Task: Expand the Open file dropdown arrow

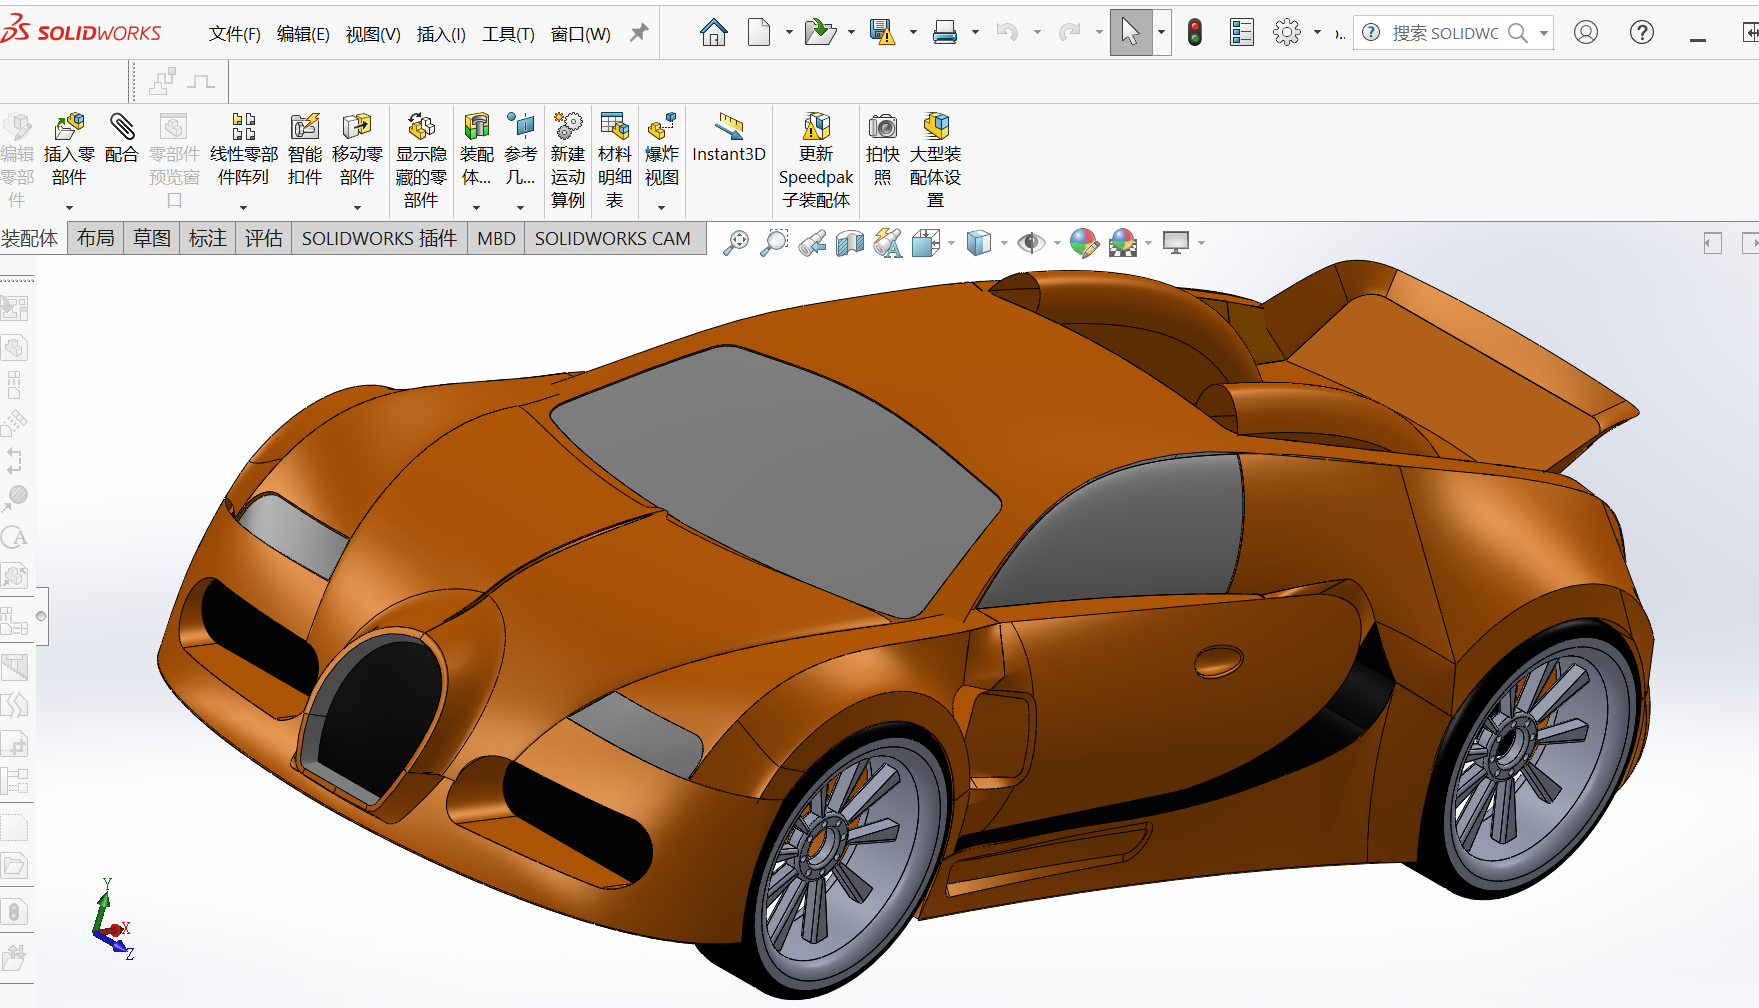Action: (x=851, y=33)
